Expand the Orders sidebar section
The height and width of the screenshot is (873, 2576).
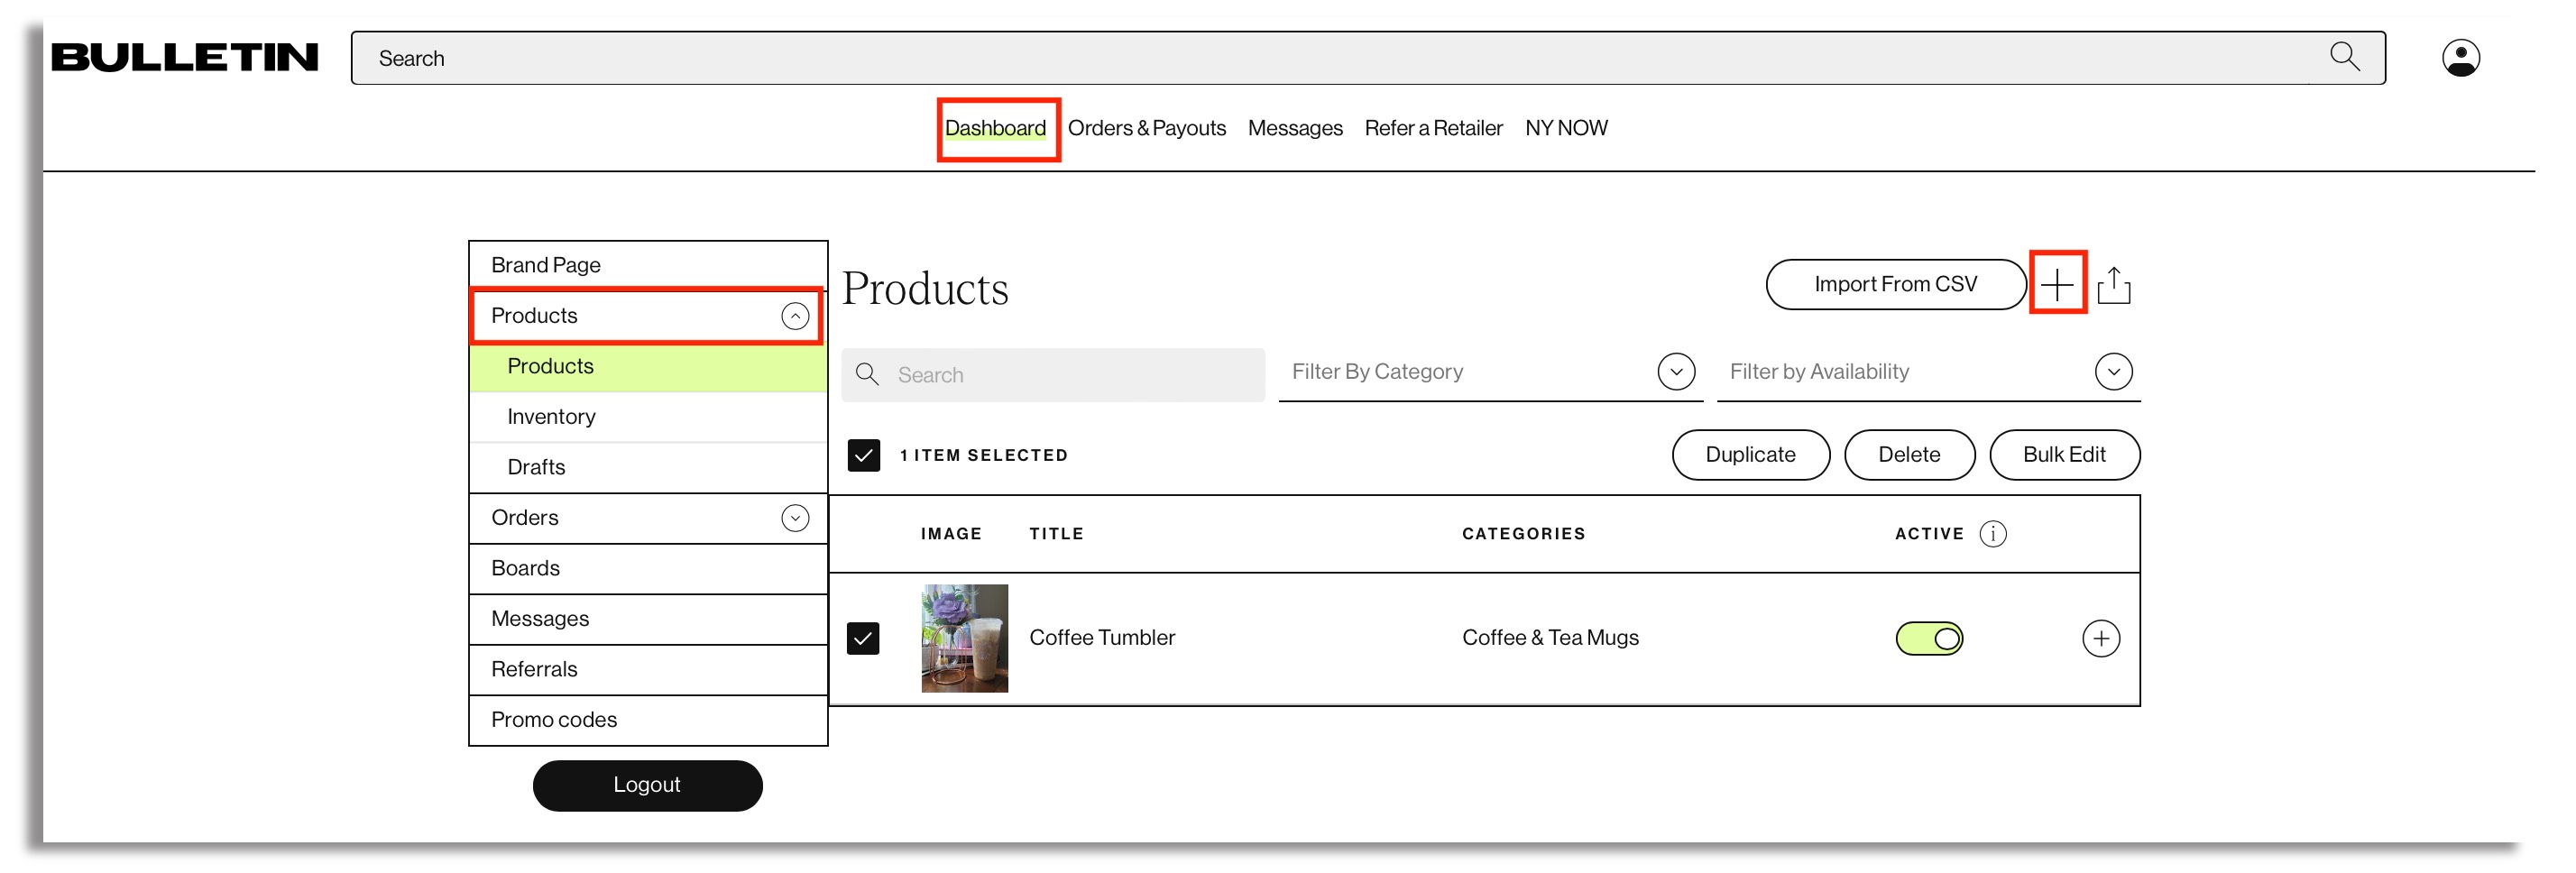[x=794, y=518]
